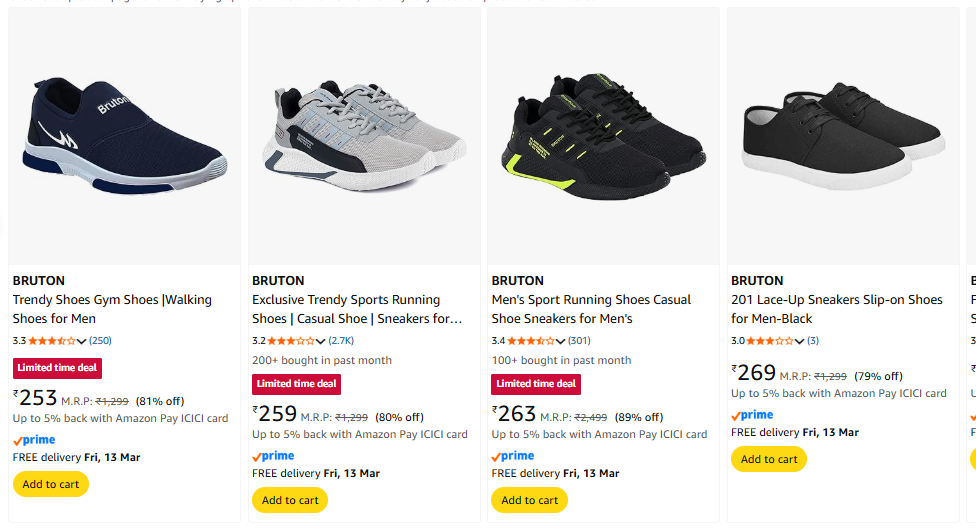Screen dimensions: 976x528
Task: Expand rating chevron on black-green shoes
Action: click(x=561, y=341)
